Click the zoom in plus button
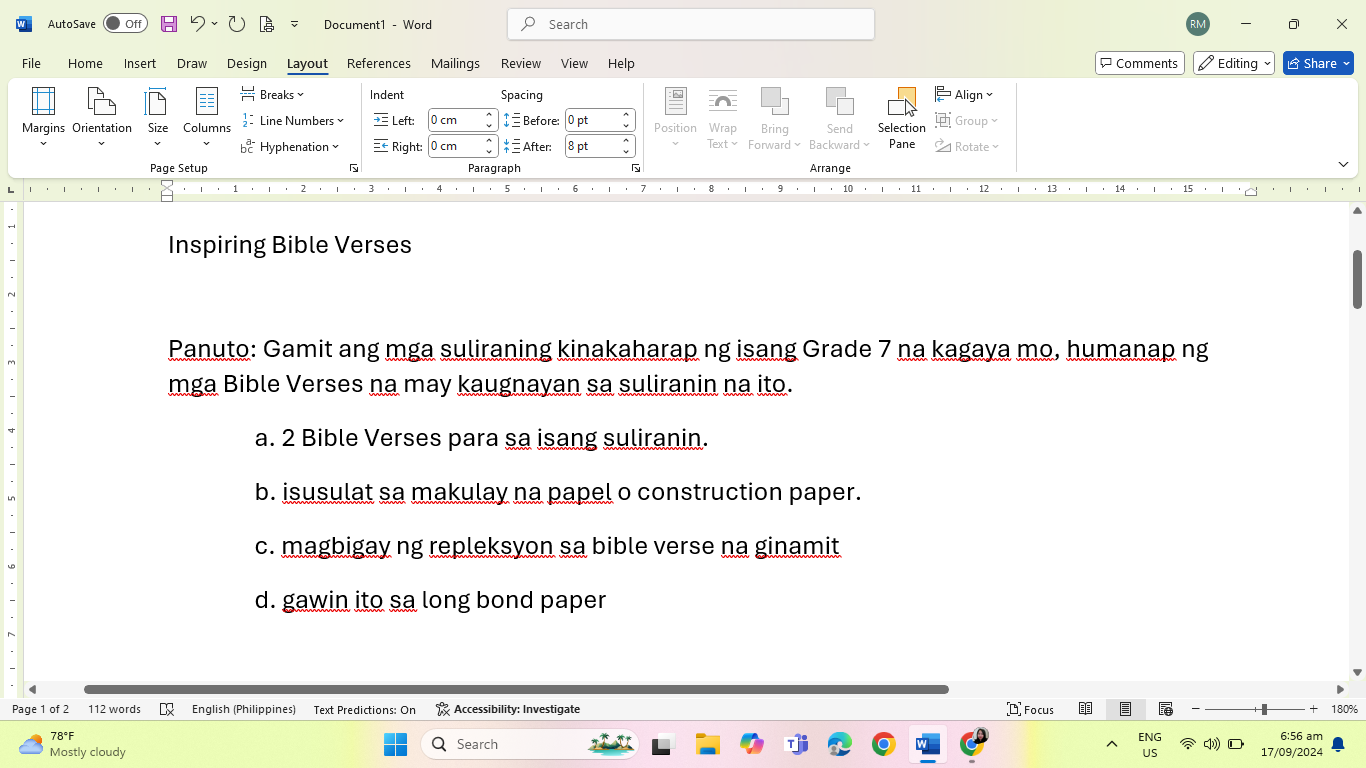 click(1313, 709)
